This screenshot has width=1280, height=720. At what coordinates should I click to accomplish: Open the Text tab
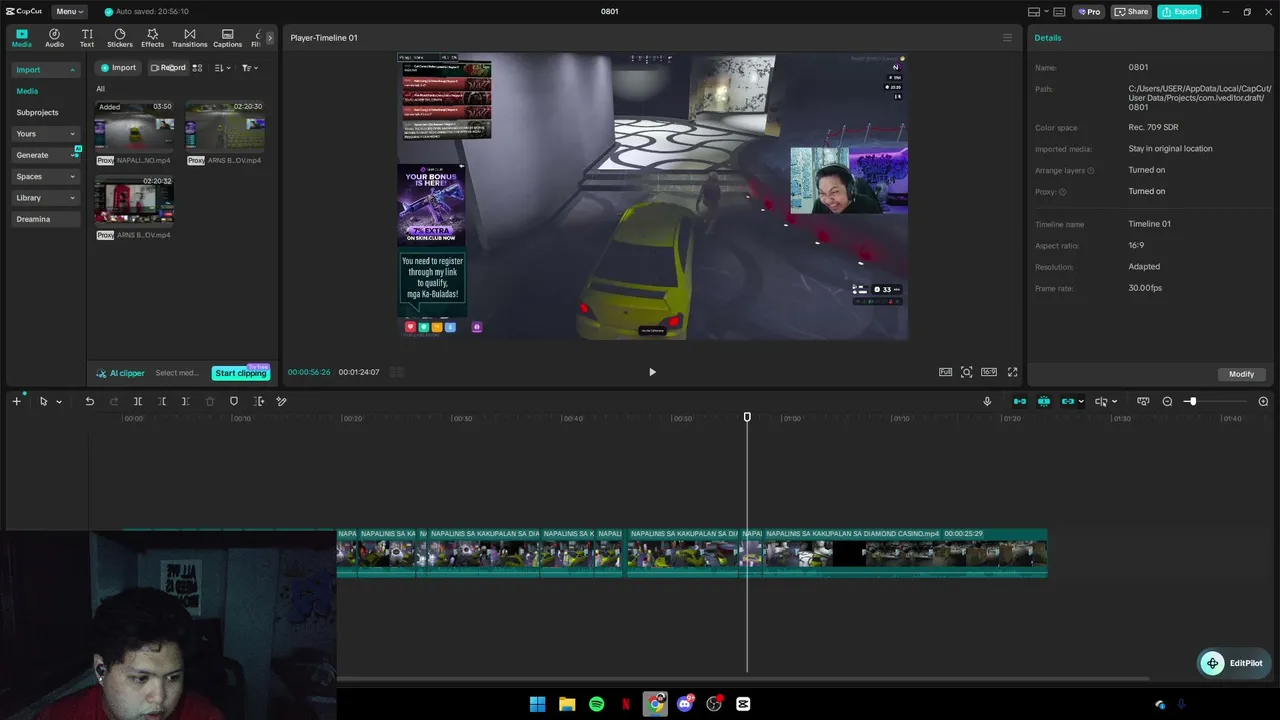(87, 38)
